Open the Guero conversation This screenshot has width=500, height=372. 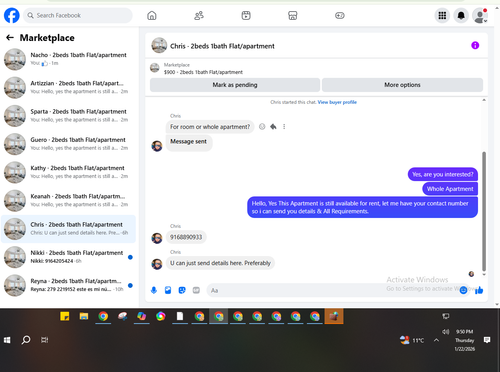coord(68,144)
